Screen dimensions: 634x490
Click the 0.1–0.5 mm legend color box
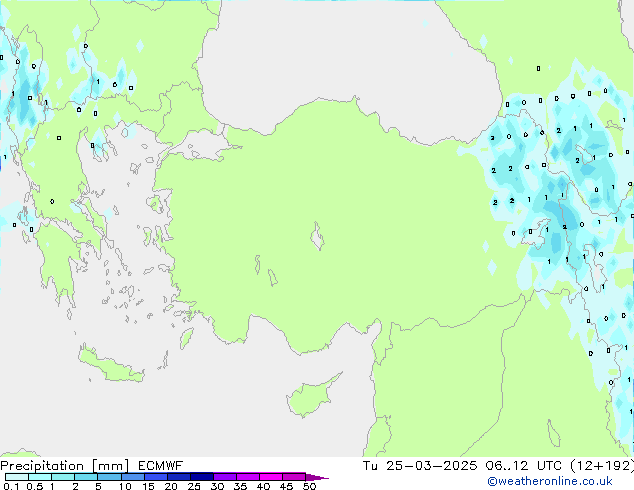click(x=17, y=477)
